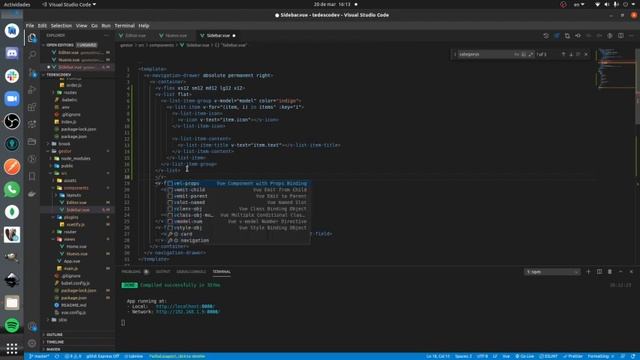
Task: Expand the Outline section
Action: (55, 335)
